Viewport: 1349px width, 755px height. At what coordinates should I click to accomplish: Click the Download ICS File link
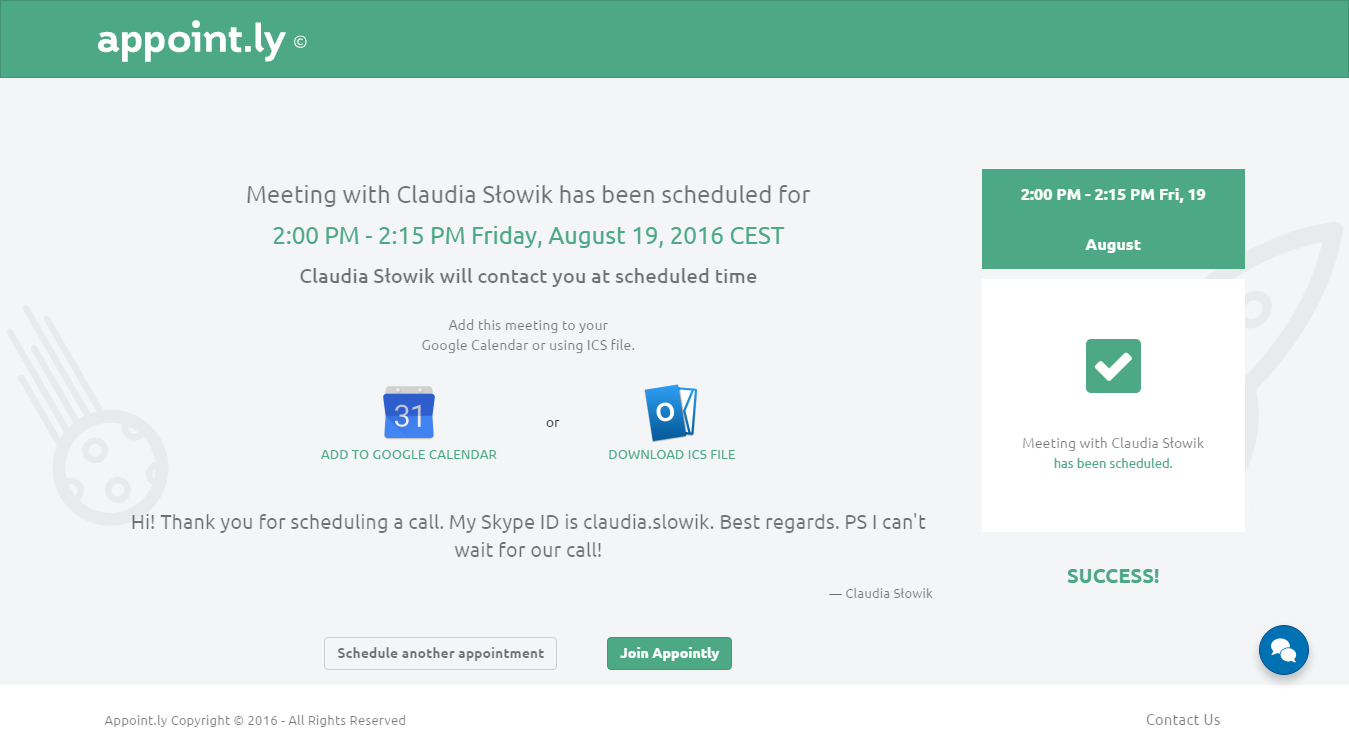click(671, 454)
